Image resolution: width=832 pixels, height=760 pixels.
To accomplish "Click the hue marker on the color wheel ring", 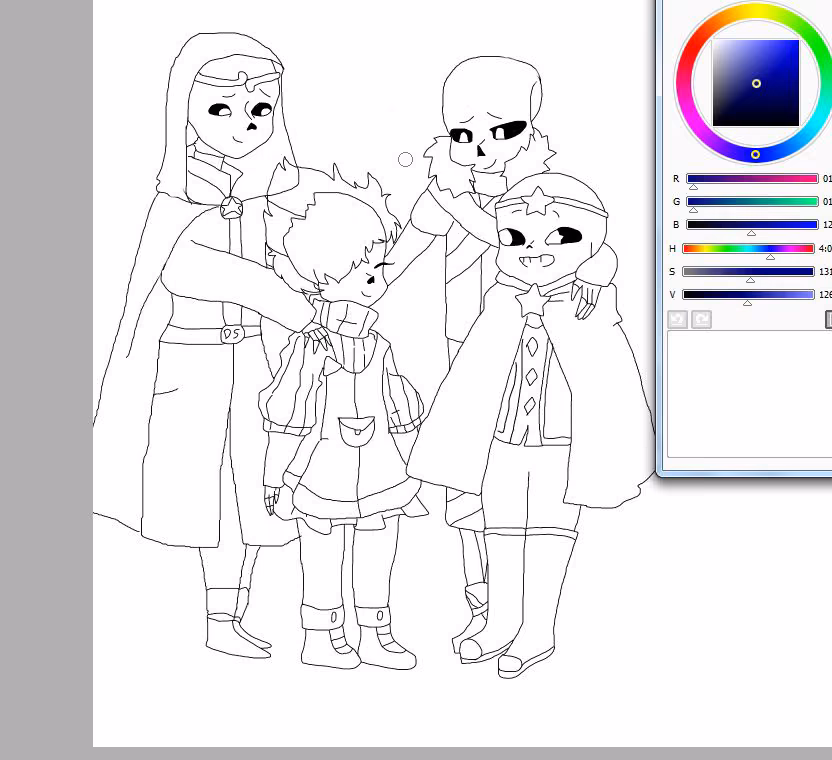I will point(756,154).
